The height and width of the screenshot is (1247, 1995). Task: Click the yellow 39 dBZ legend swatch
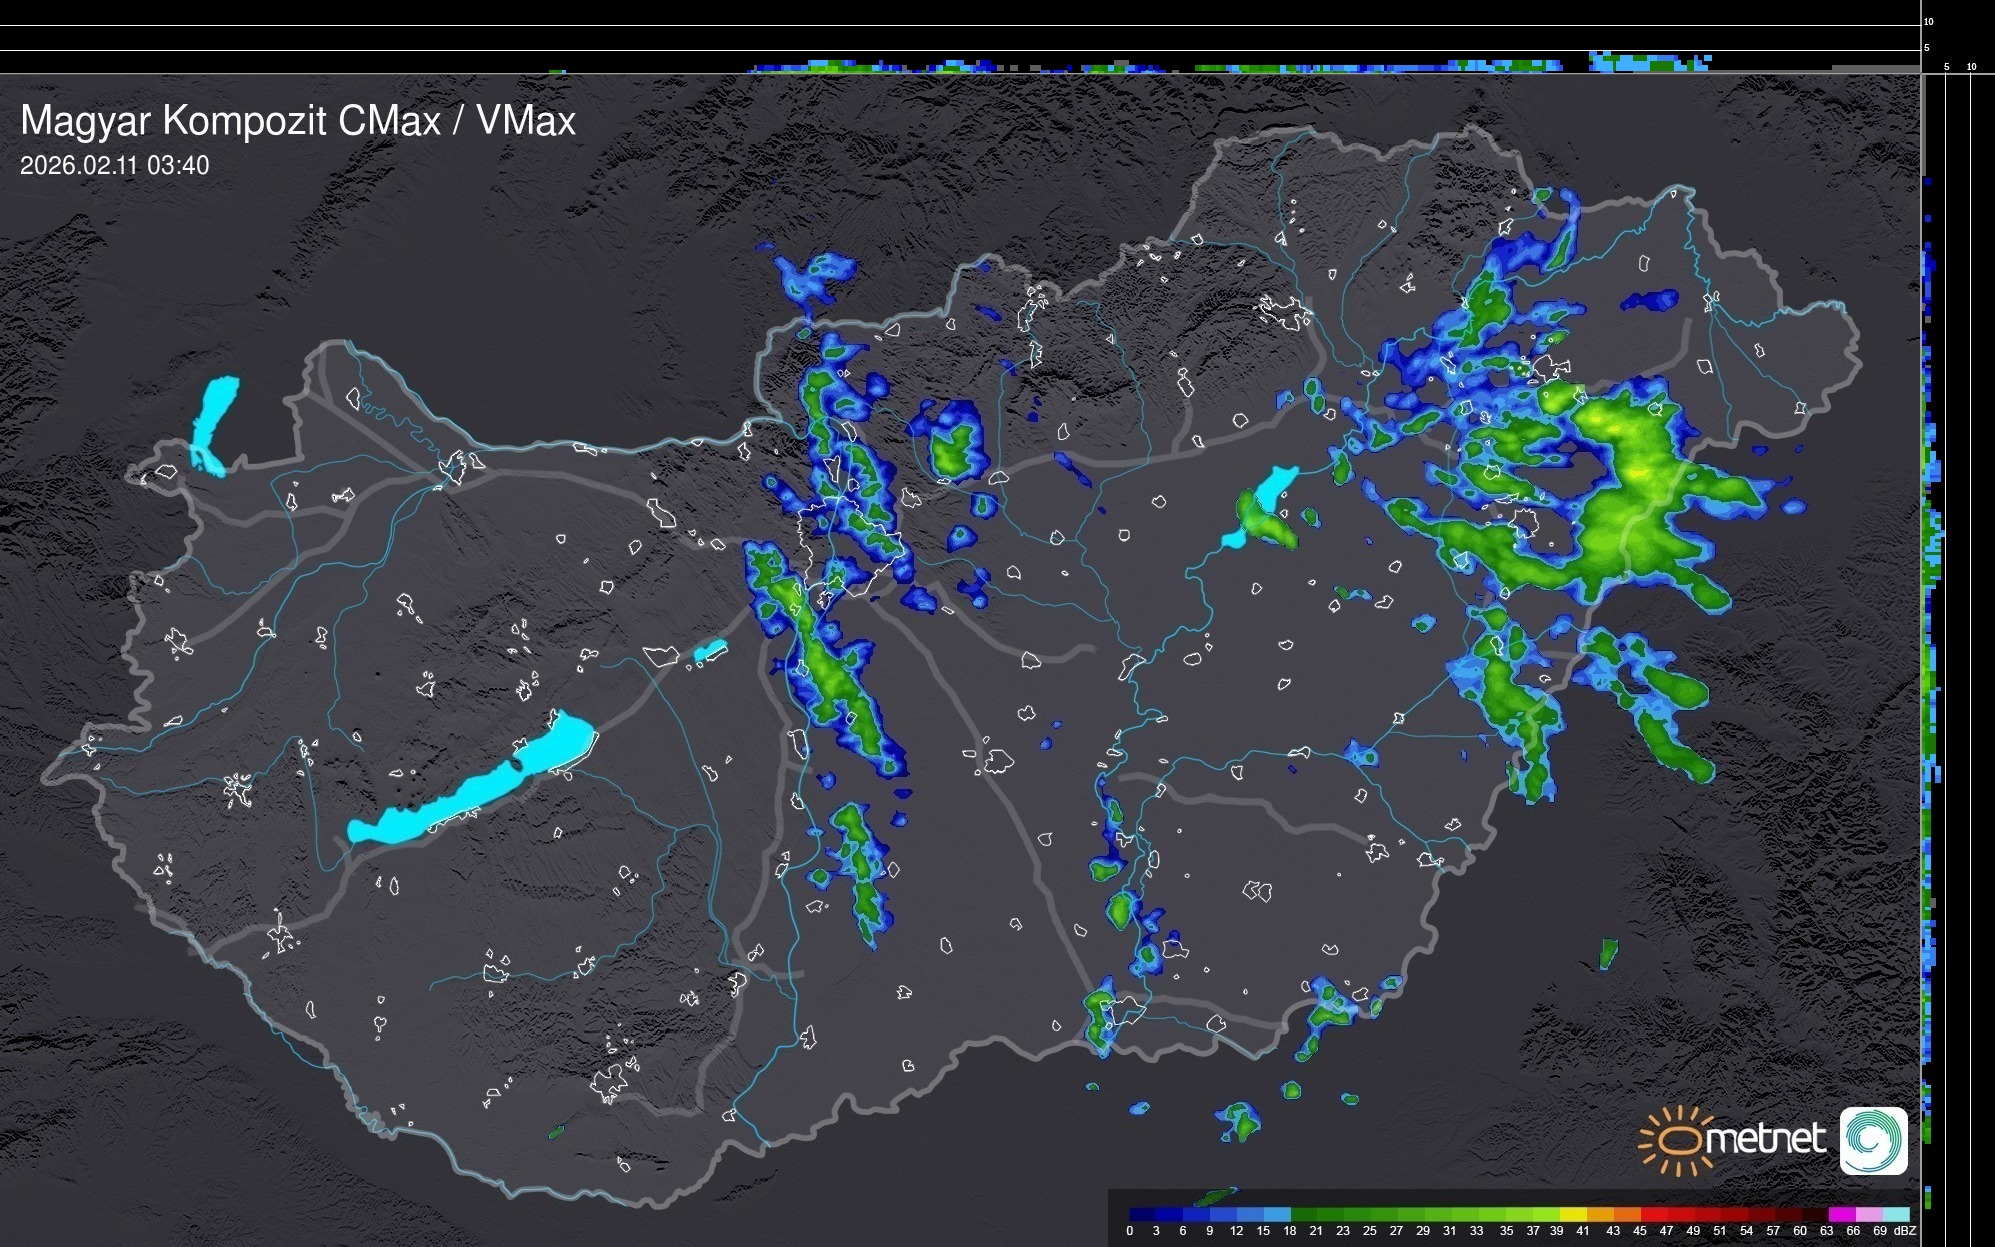(x=1573, y=1214)
